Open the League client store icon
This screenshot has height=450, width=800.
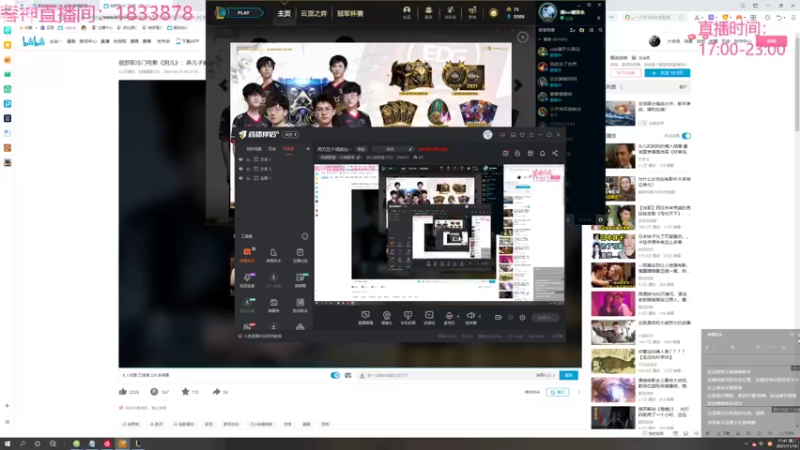coord(472,11)
